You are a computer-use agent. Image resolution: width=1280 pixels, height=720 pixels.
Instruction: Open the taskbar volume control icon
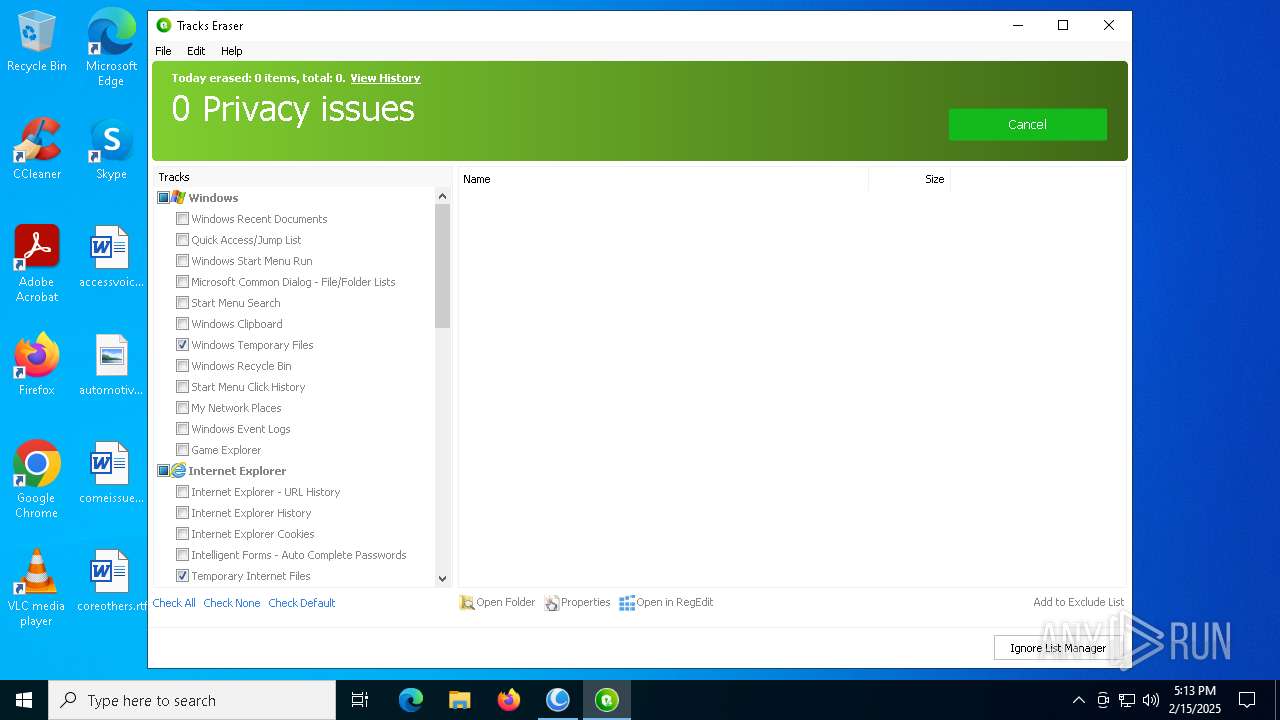(1151, 700)
